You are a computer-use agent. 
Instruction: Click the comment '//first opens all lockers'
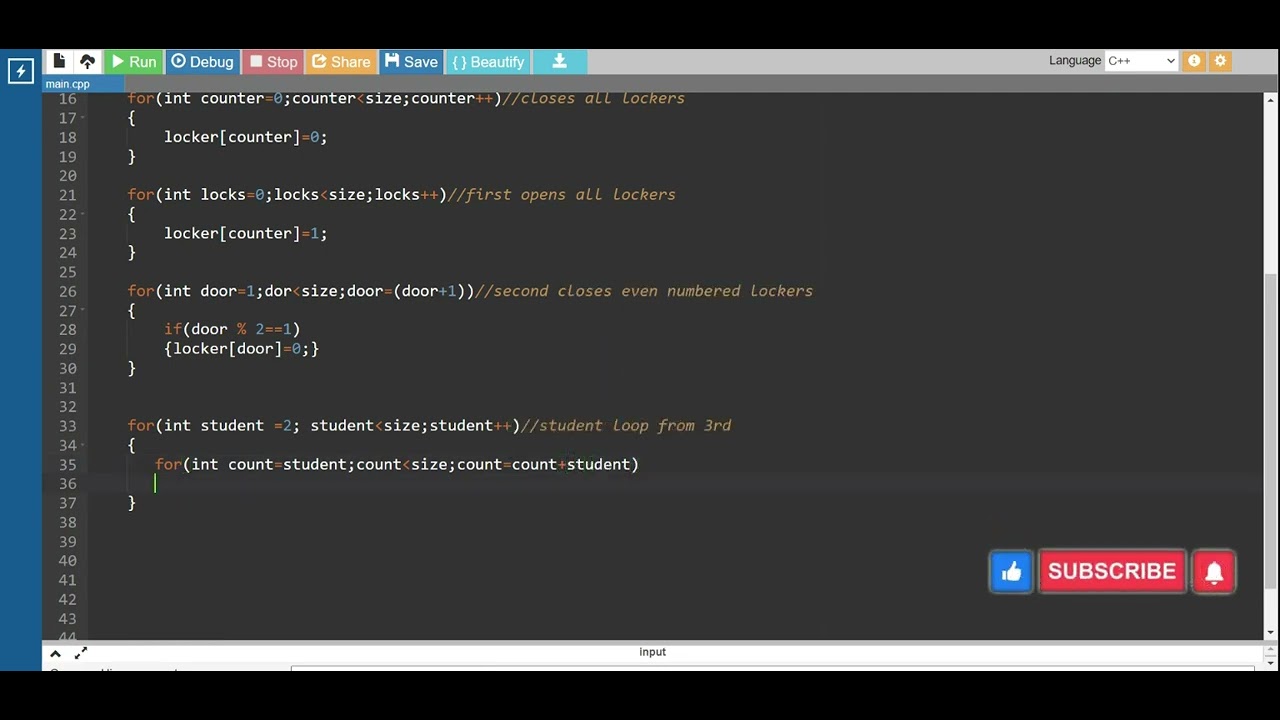tap(561, 194)
